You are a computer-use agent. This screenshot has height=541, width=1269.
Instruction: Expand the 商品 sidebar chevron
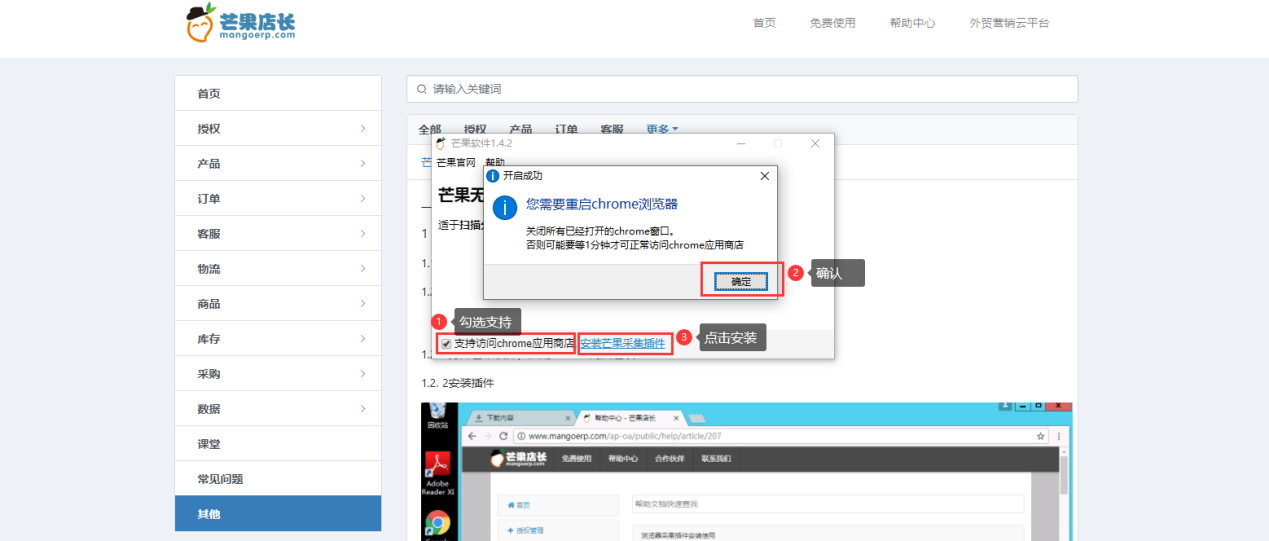tap(363, 304)
